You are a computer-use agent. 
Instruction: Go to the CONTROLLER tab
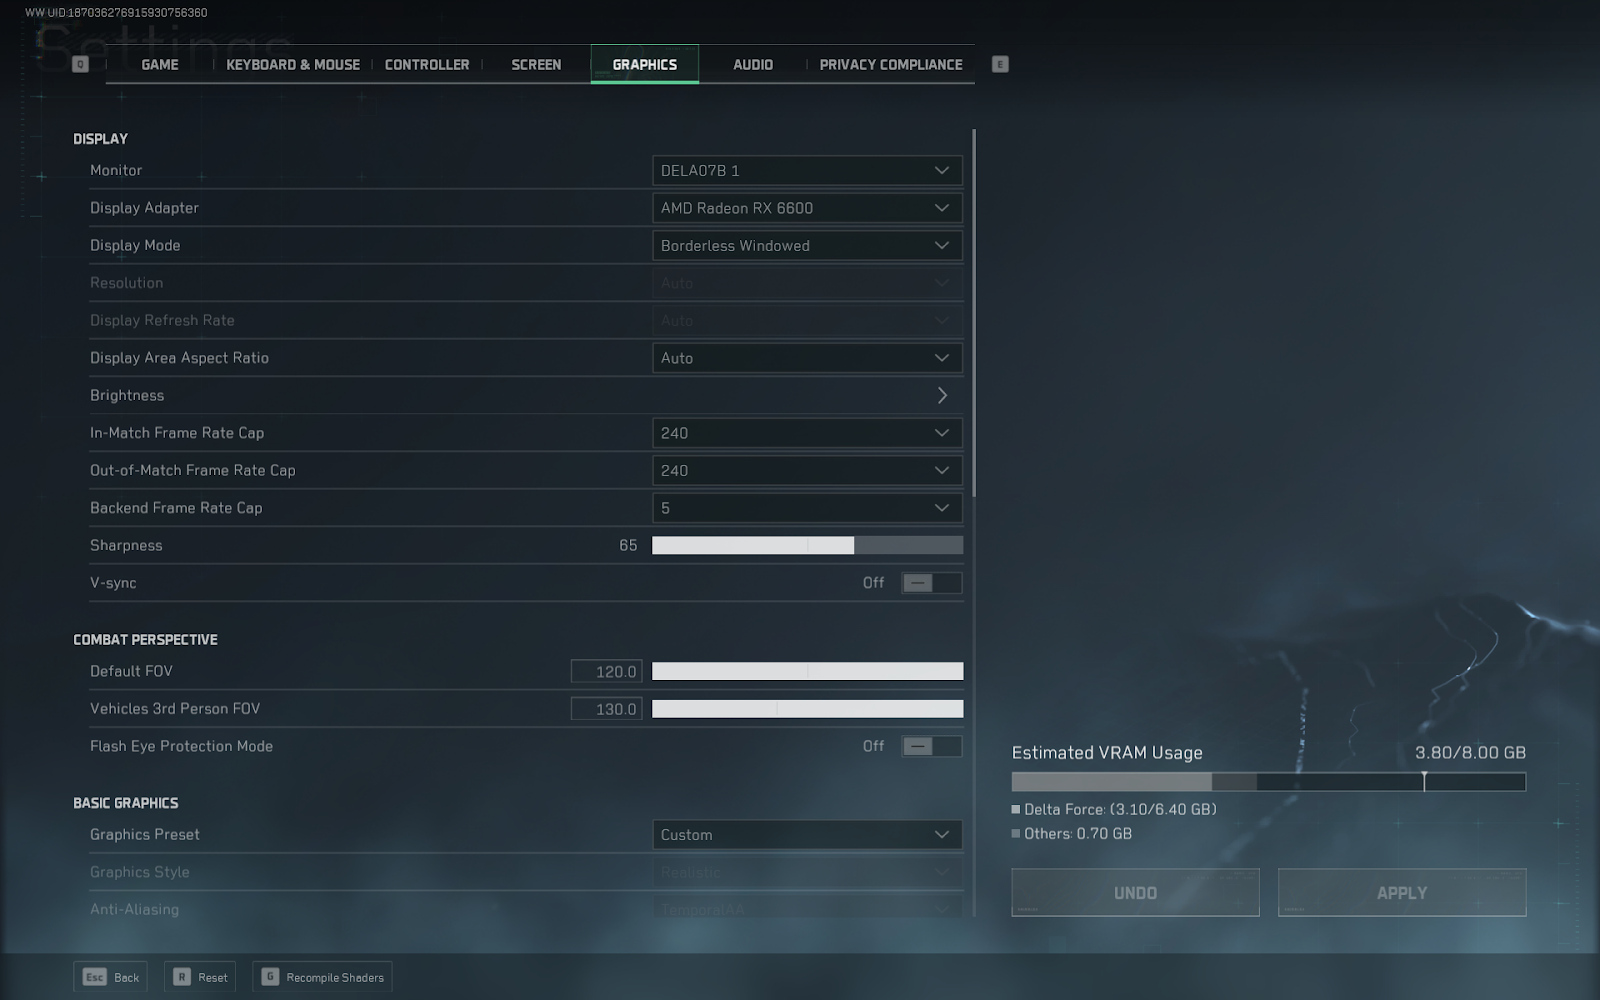click(426, 64)
